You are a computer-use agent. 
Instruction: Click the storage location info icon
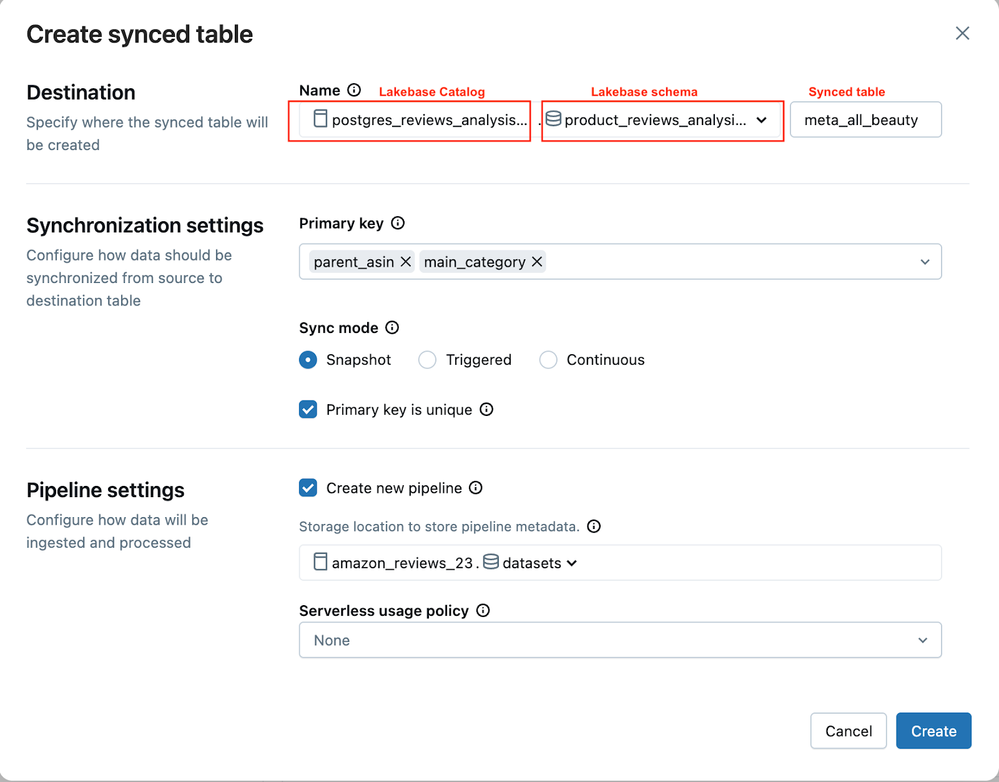(x=594, y=526)
